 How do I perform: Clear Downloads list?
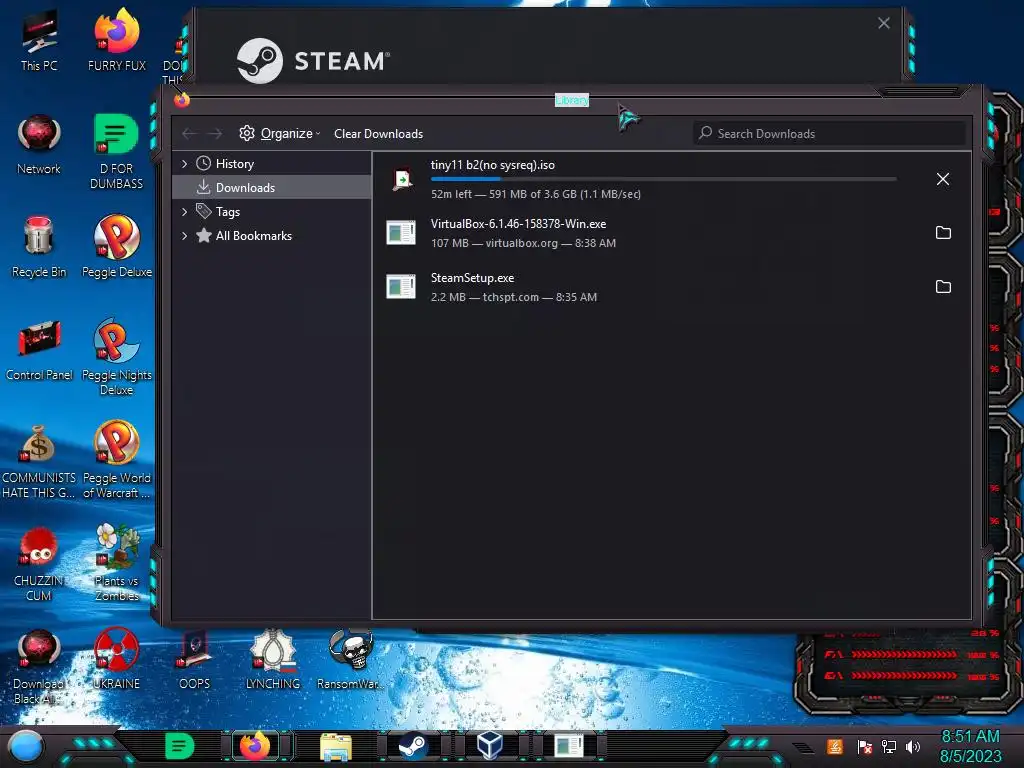pos(379,134)
